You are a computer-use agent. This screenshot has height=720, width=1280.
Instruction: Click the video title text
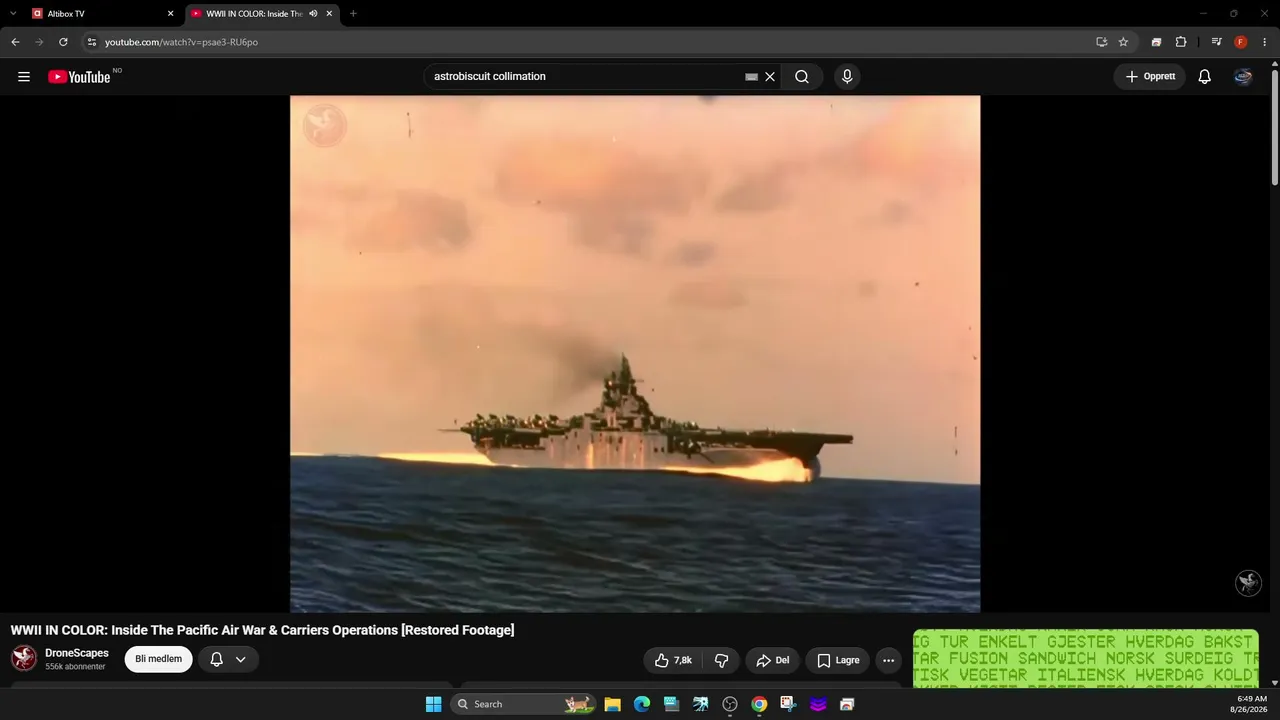click(x=262, y=630)
